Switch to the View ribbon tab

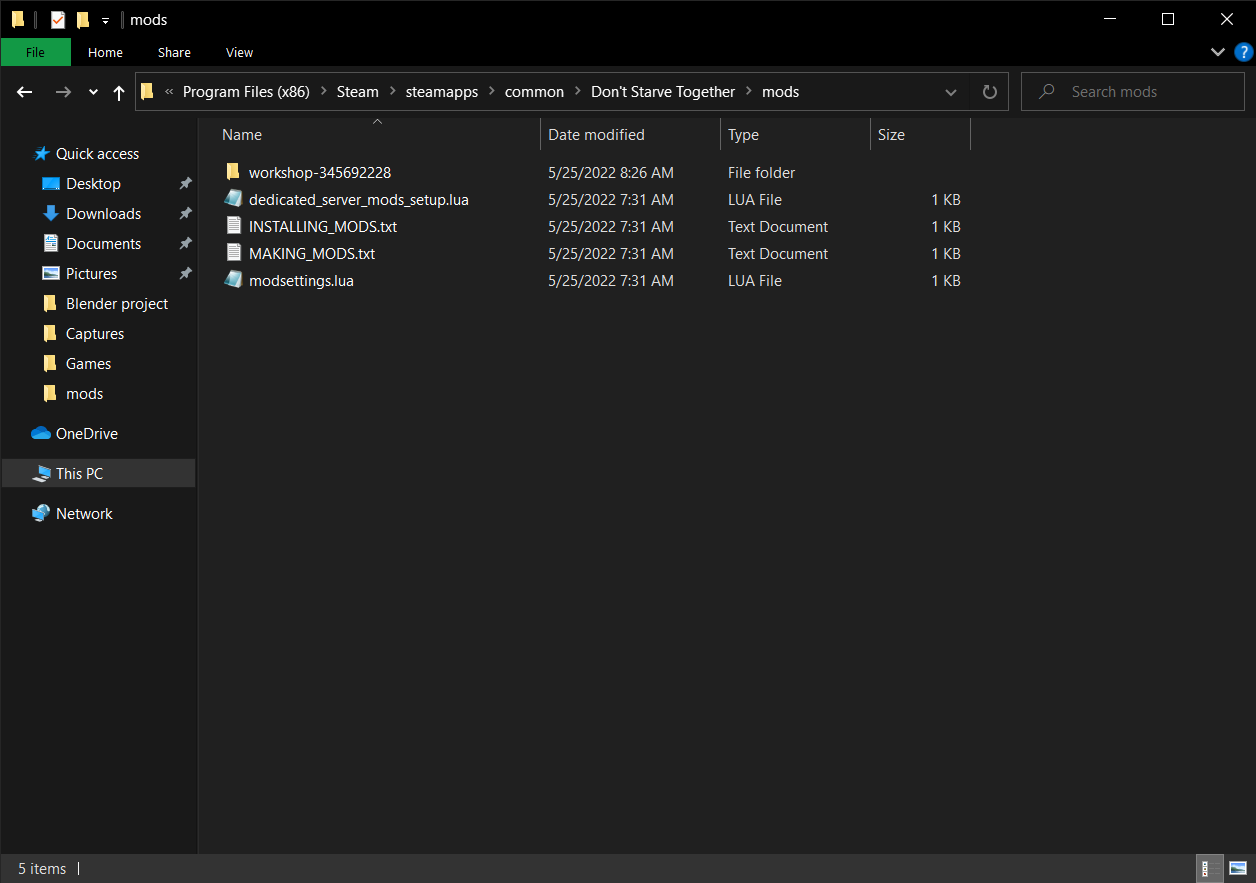click(239, 52)
